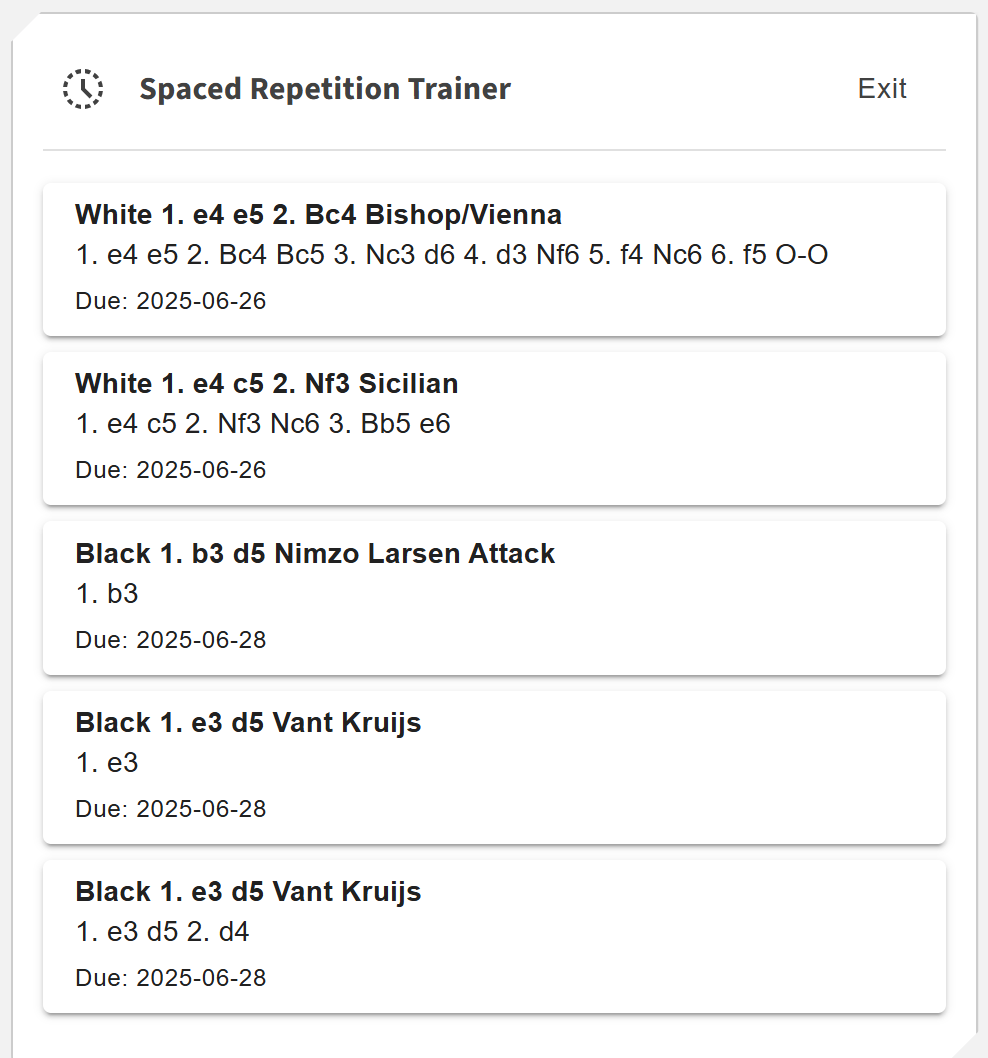Click the due date on the Bishop/Vienna card
The height and width of the screenshot is (1058, 988).
[171, 301]
